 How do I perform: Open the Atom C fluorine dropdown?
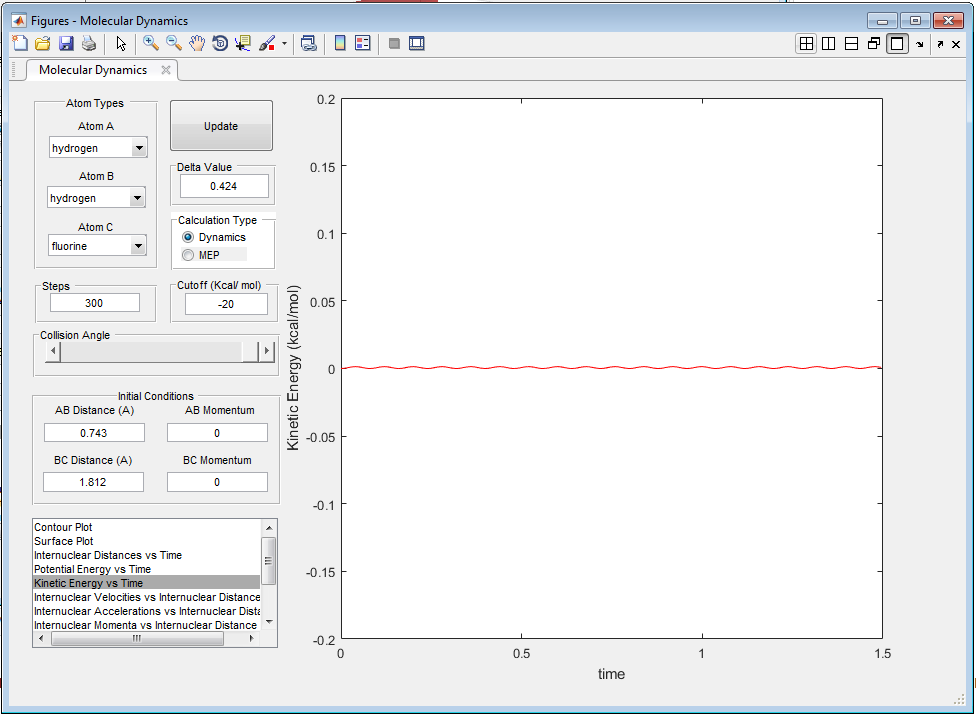click(x=138, y=245)
